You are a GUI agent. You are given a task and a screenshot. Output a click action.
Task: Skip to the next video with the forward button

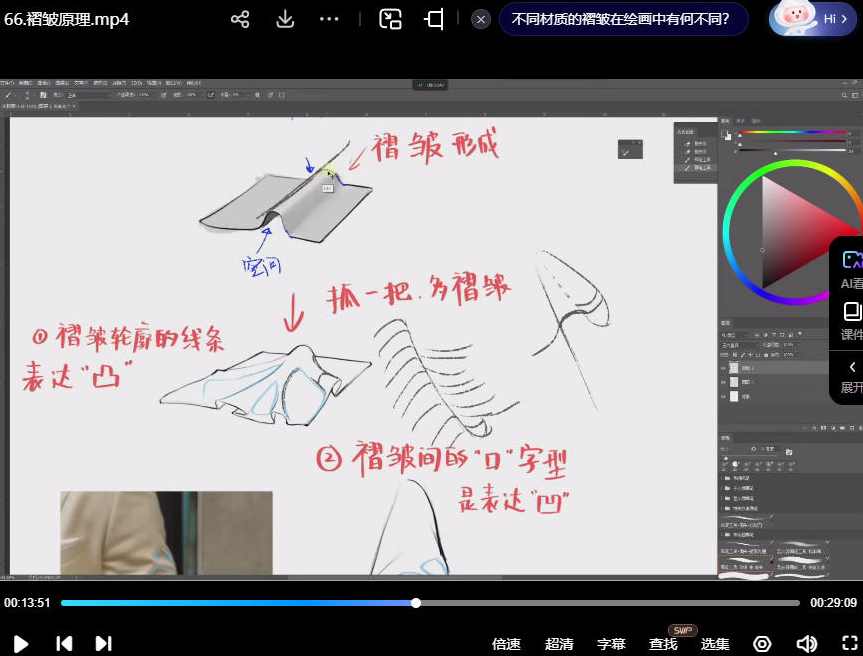click(103, 643)
